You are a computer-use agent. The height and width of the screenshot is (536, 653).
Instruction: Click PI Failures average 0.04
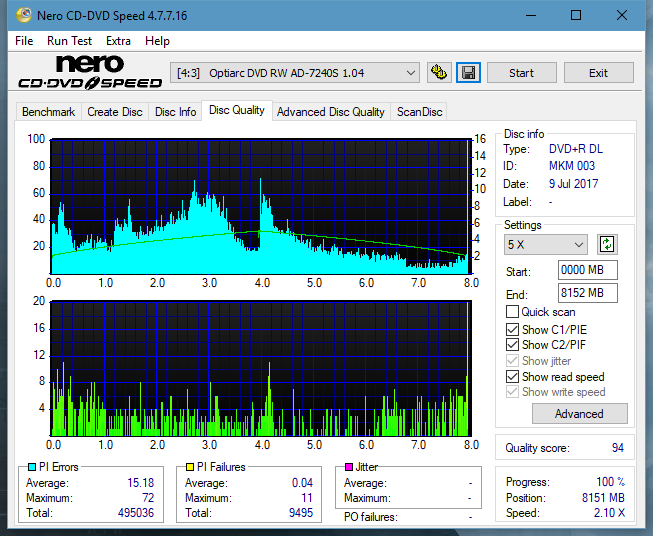point(302,483)
